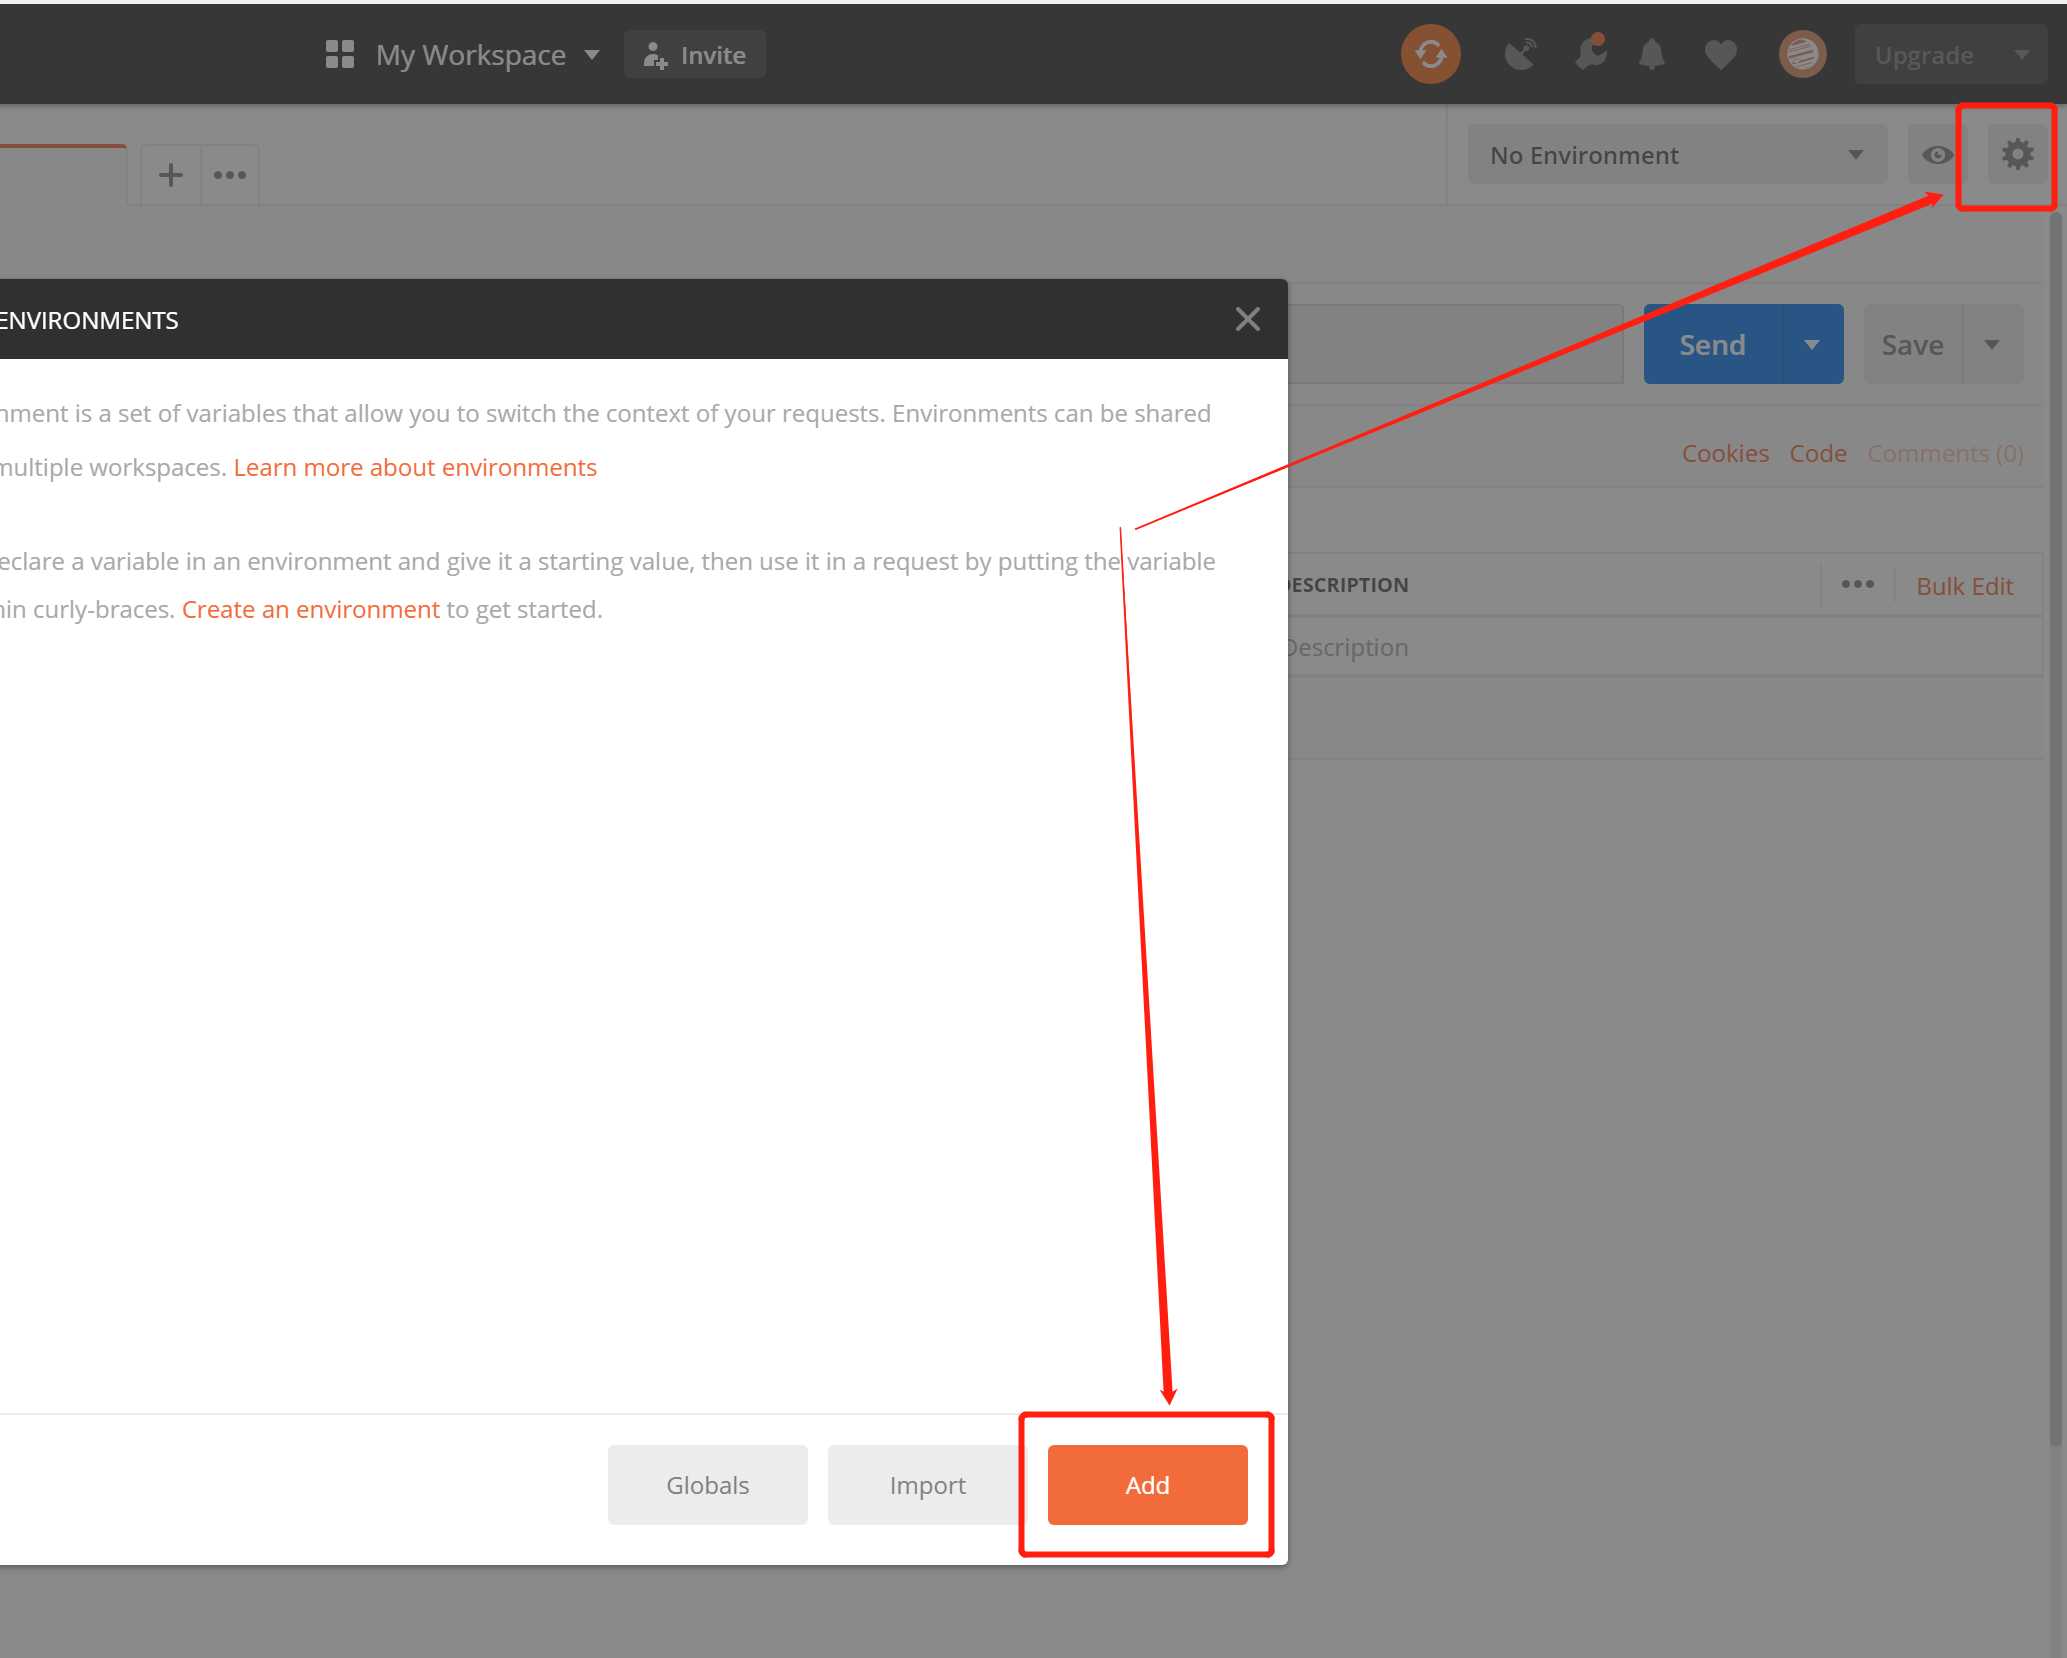
Task: Expand the Upgrade dropdown arrow
Action: (x=2021, y=55)
